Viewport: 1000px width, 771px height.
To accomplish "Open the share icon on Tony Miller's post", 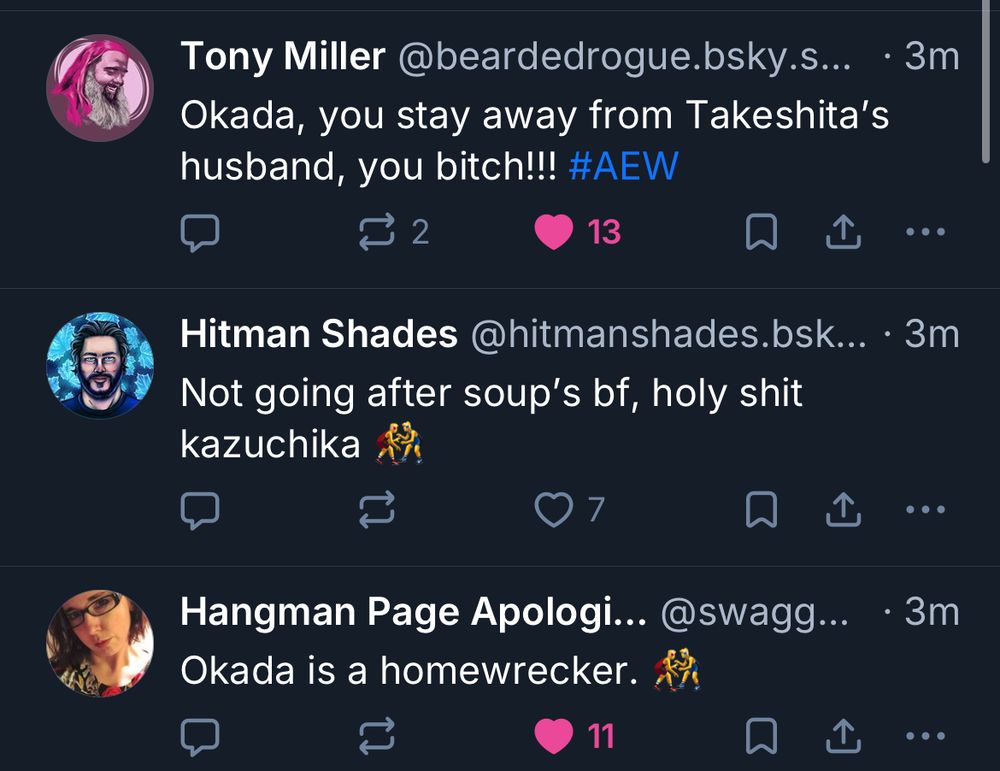I will pos(843,231).
